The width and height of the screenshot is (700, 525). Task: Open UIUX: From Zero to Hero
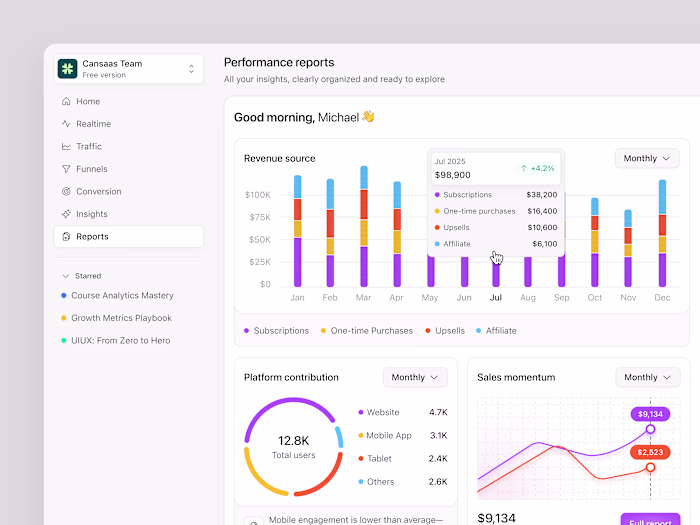pyautogui.click(x=121, y=341)
